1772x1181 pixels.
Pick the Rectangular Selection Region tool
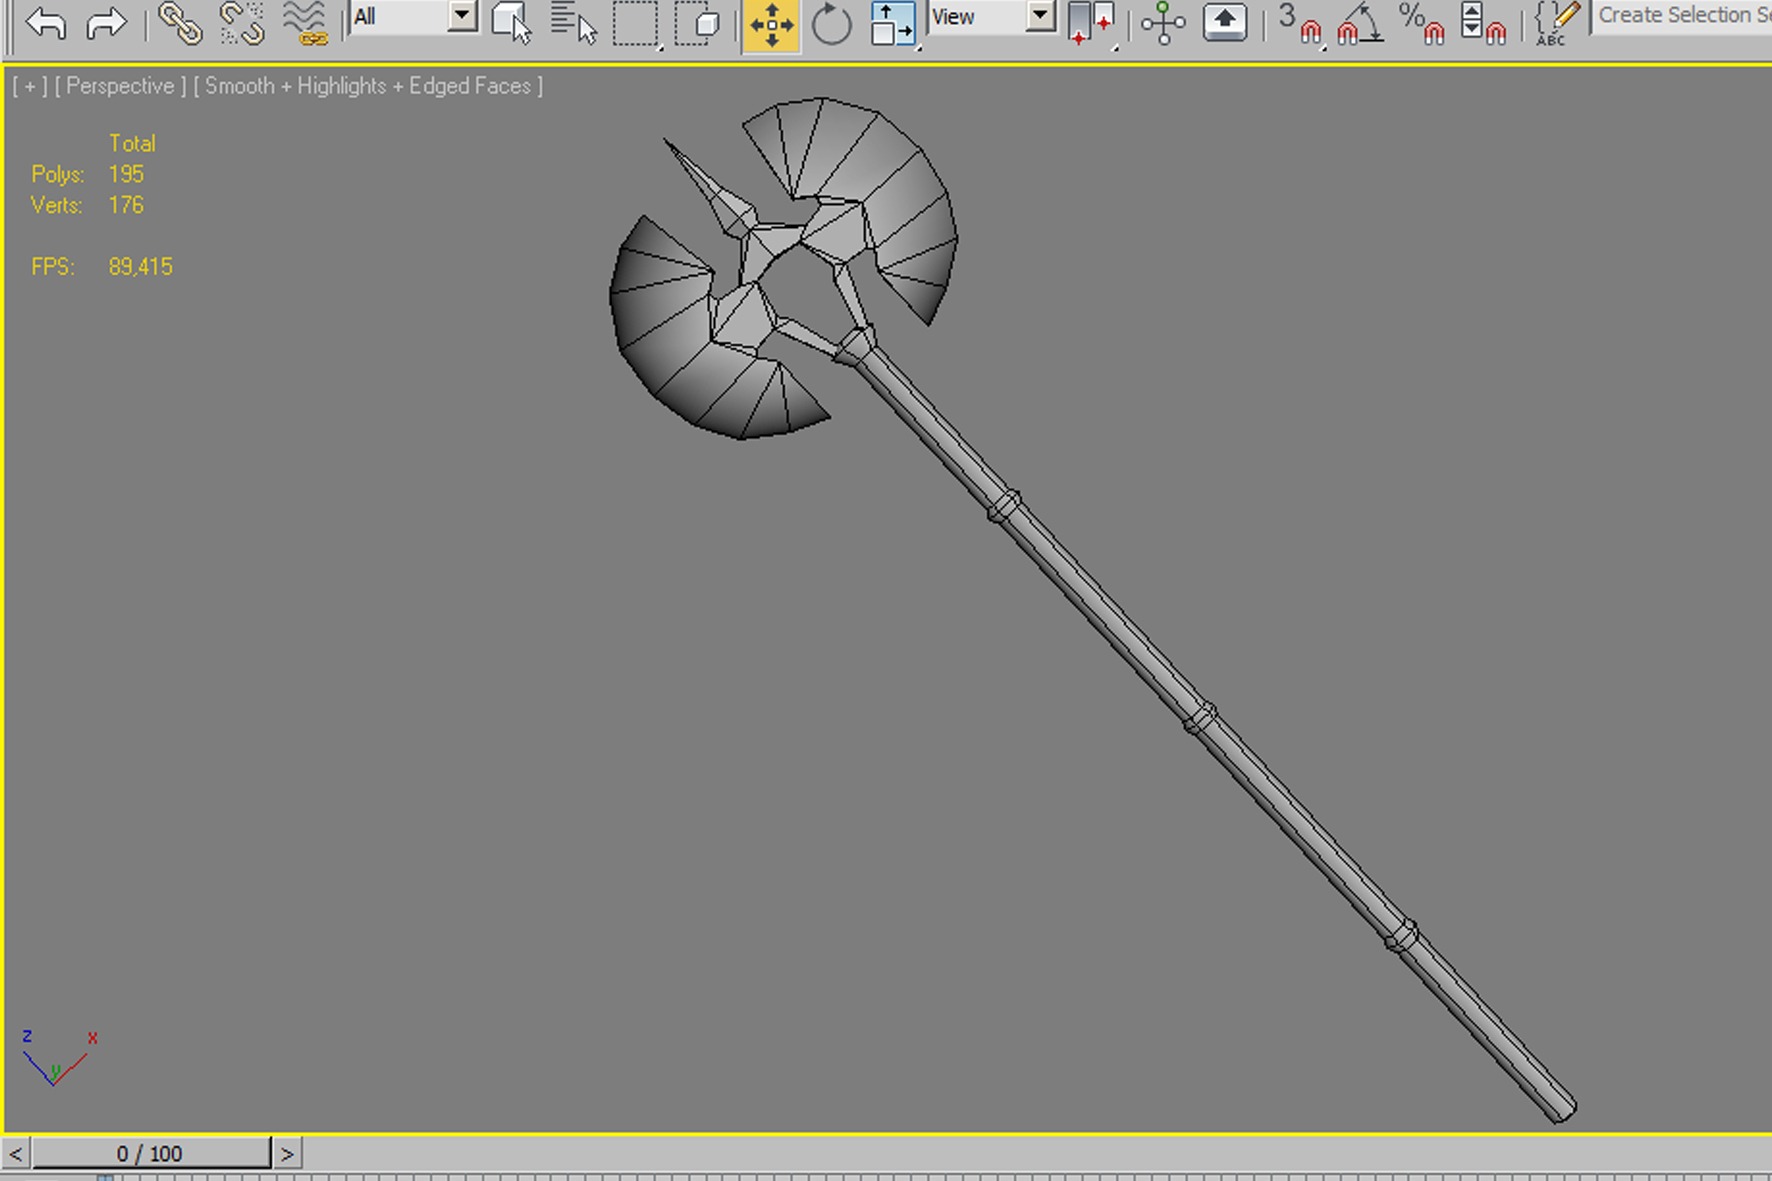click(x=636, y=23)
